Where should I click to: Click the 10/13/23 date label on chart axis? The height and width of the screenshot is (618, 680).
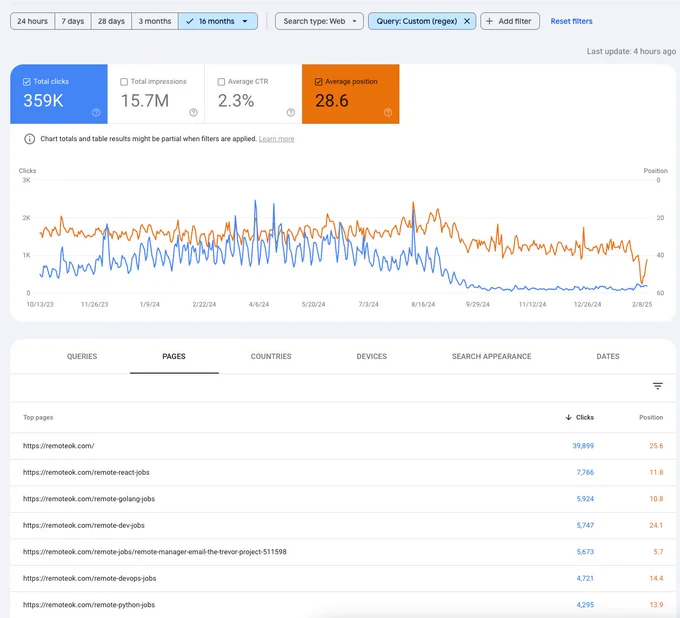40,304
